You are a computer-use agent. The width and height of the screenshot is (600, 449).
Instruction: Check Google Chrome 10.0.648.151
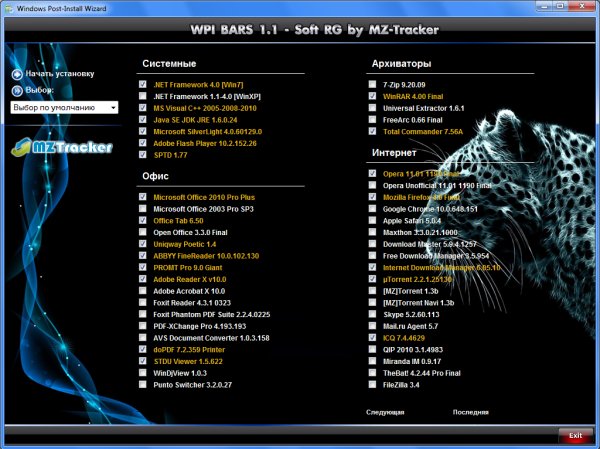coord(372,209)
